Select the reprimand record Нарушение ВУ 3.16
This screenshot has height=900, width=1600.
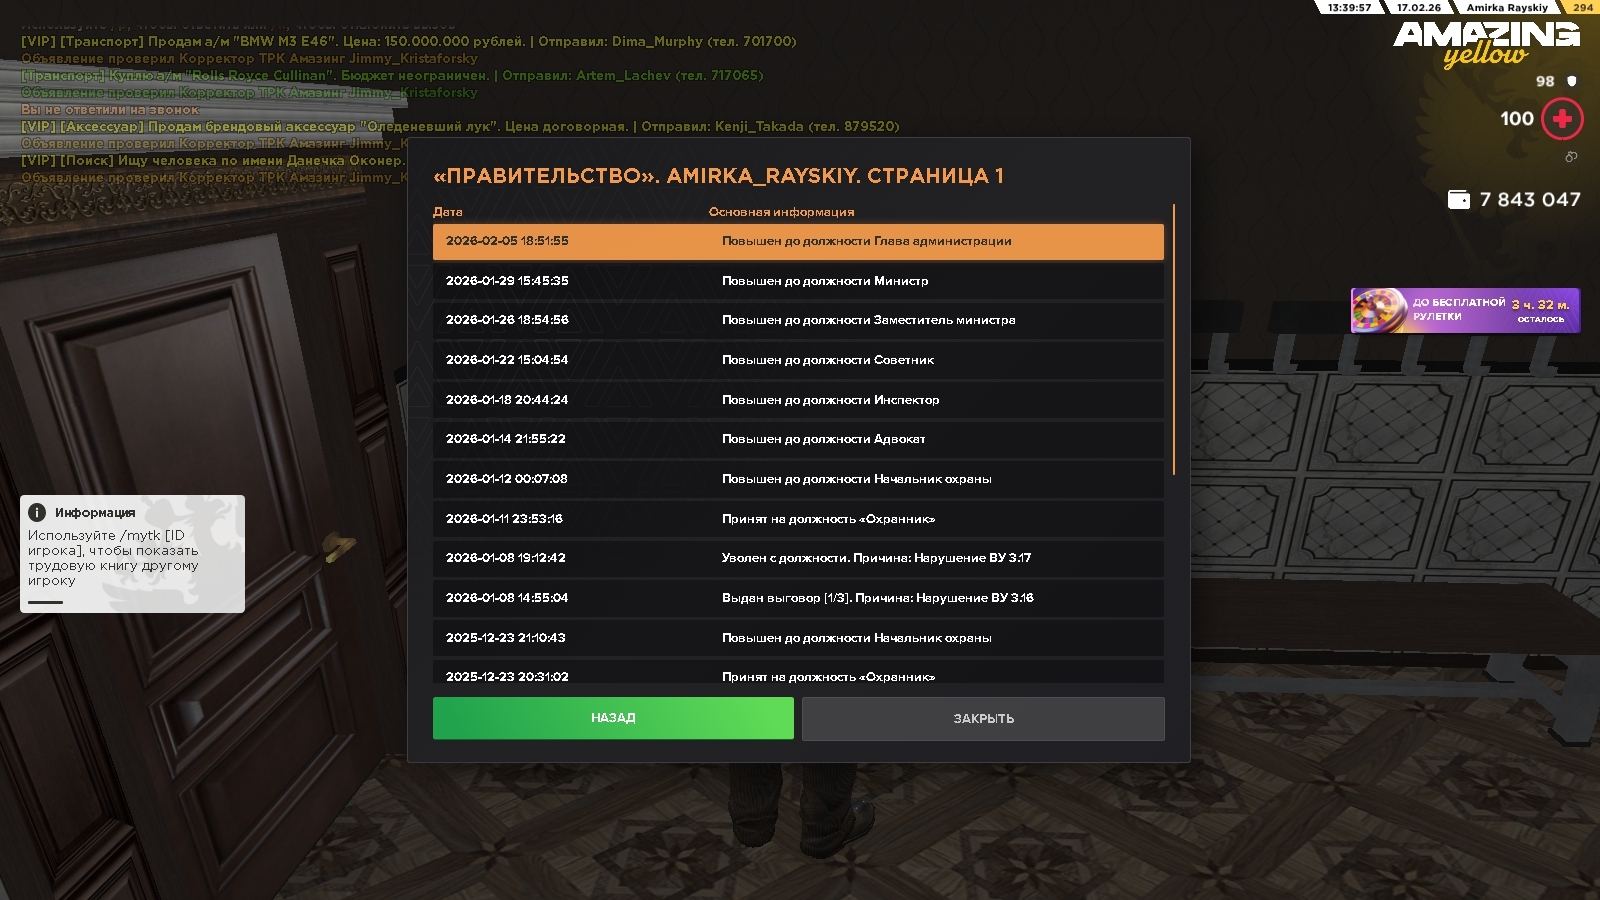click(x=798, y=598)
